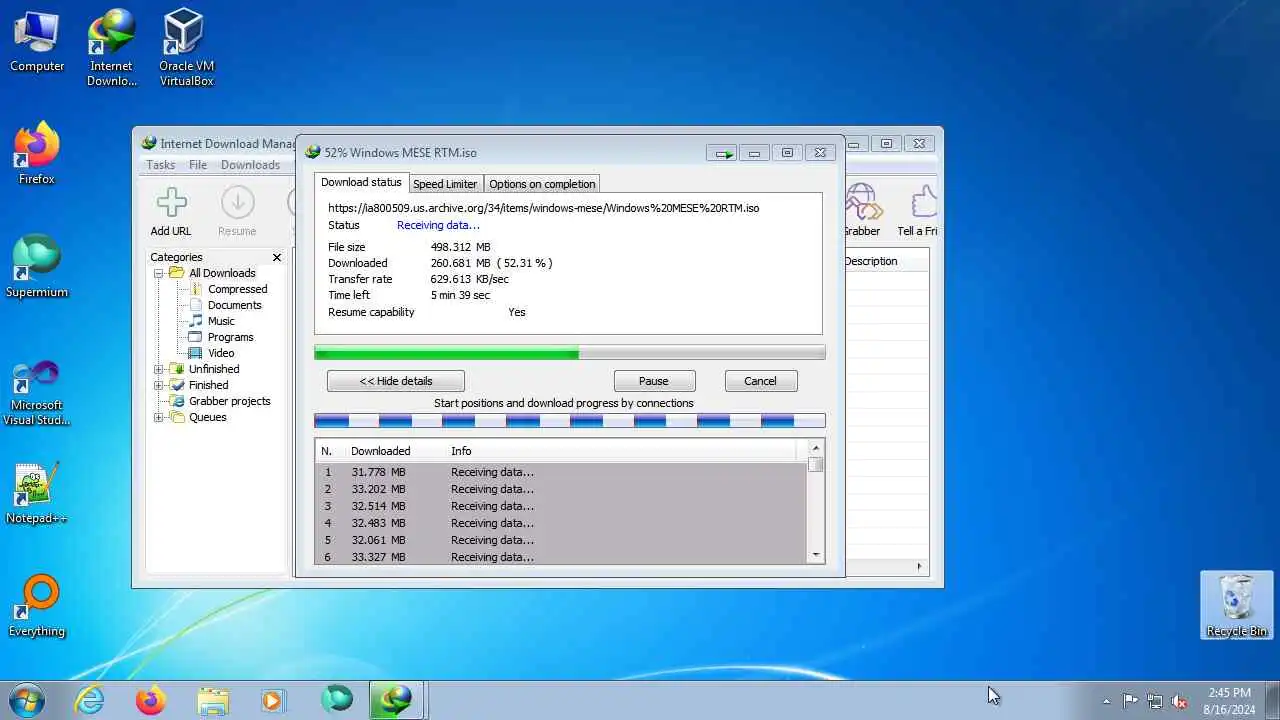Screen dimensions: 1280x720
Task: Click the Hide details button
Action: point(396,381)
